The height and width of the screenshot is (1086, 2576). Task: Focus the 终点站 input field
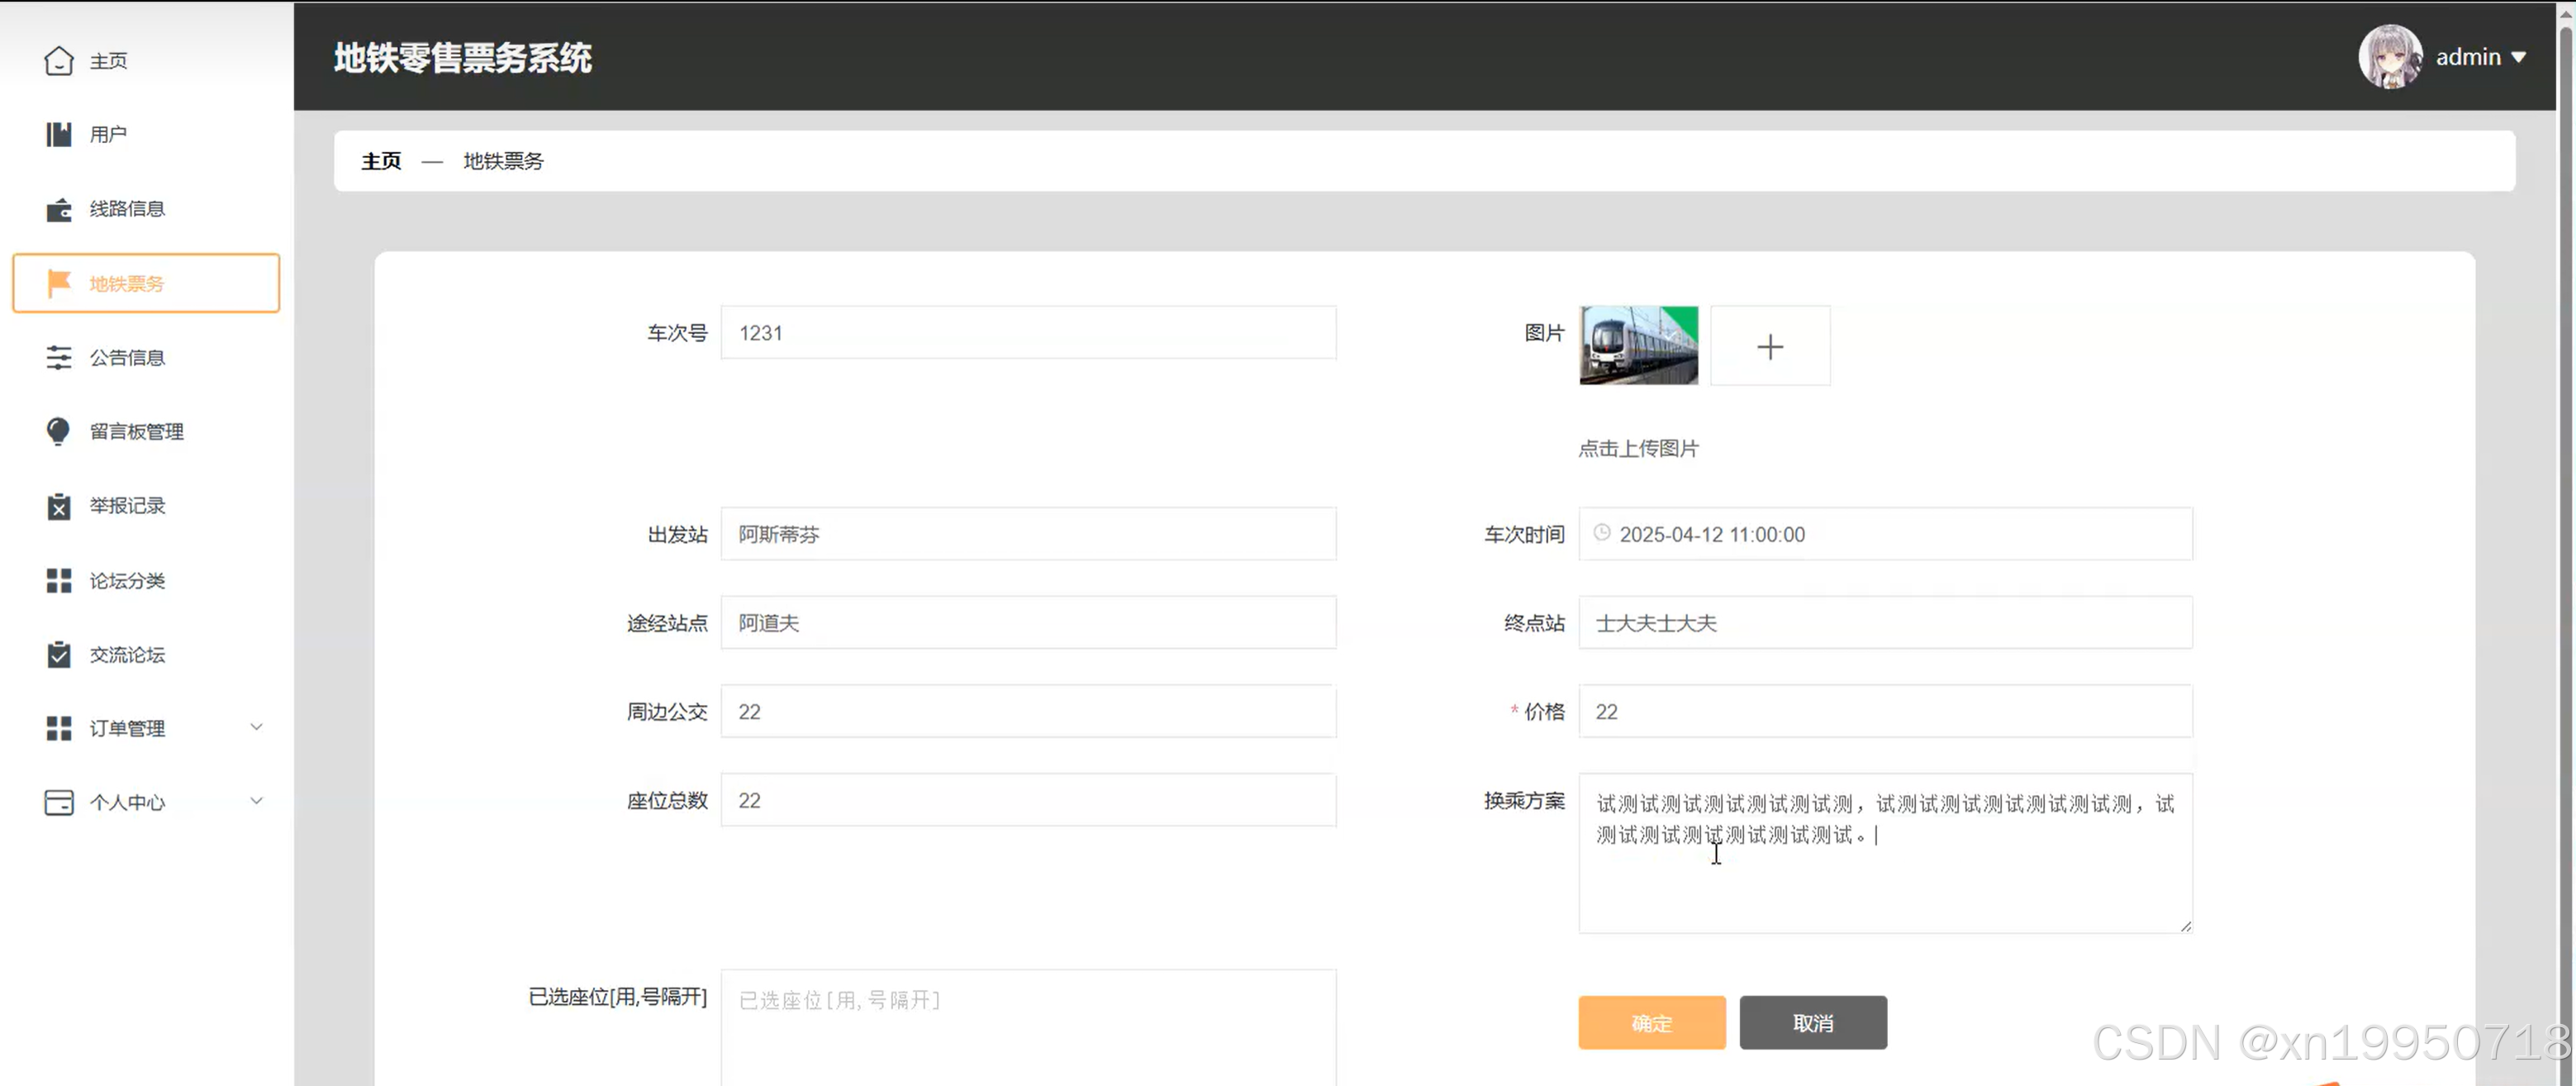point(1885,623)
